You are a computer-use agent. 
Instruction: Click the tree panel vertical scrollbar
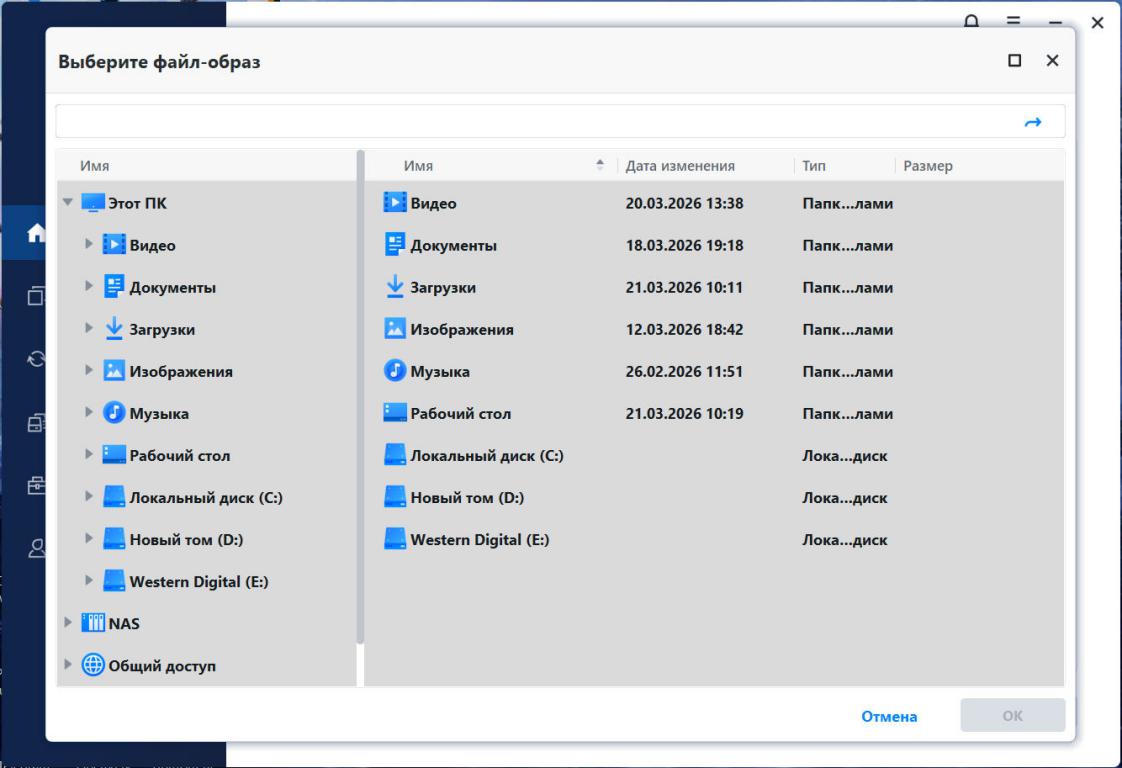pos(360,400)
